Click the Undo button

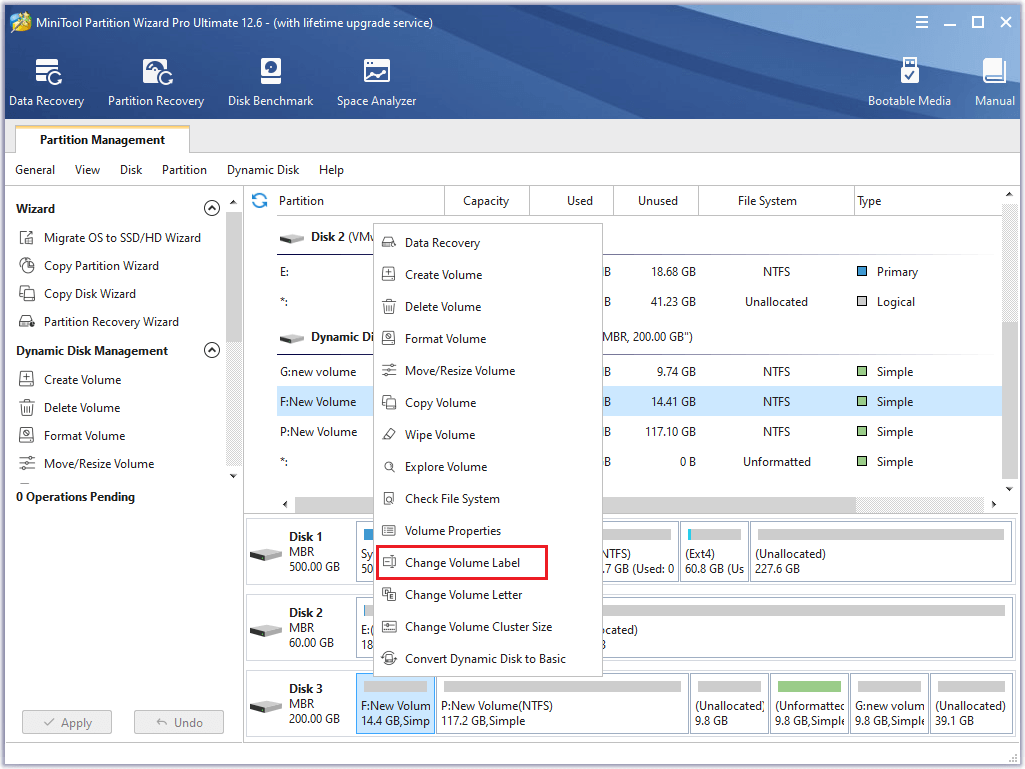[179, 723]
